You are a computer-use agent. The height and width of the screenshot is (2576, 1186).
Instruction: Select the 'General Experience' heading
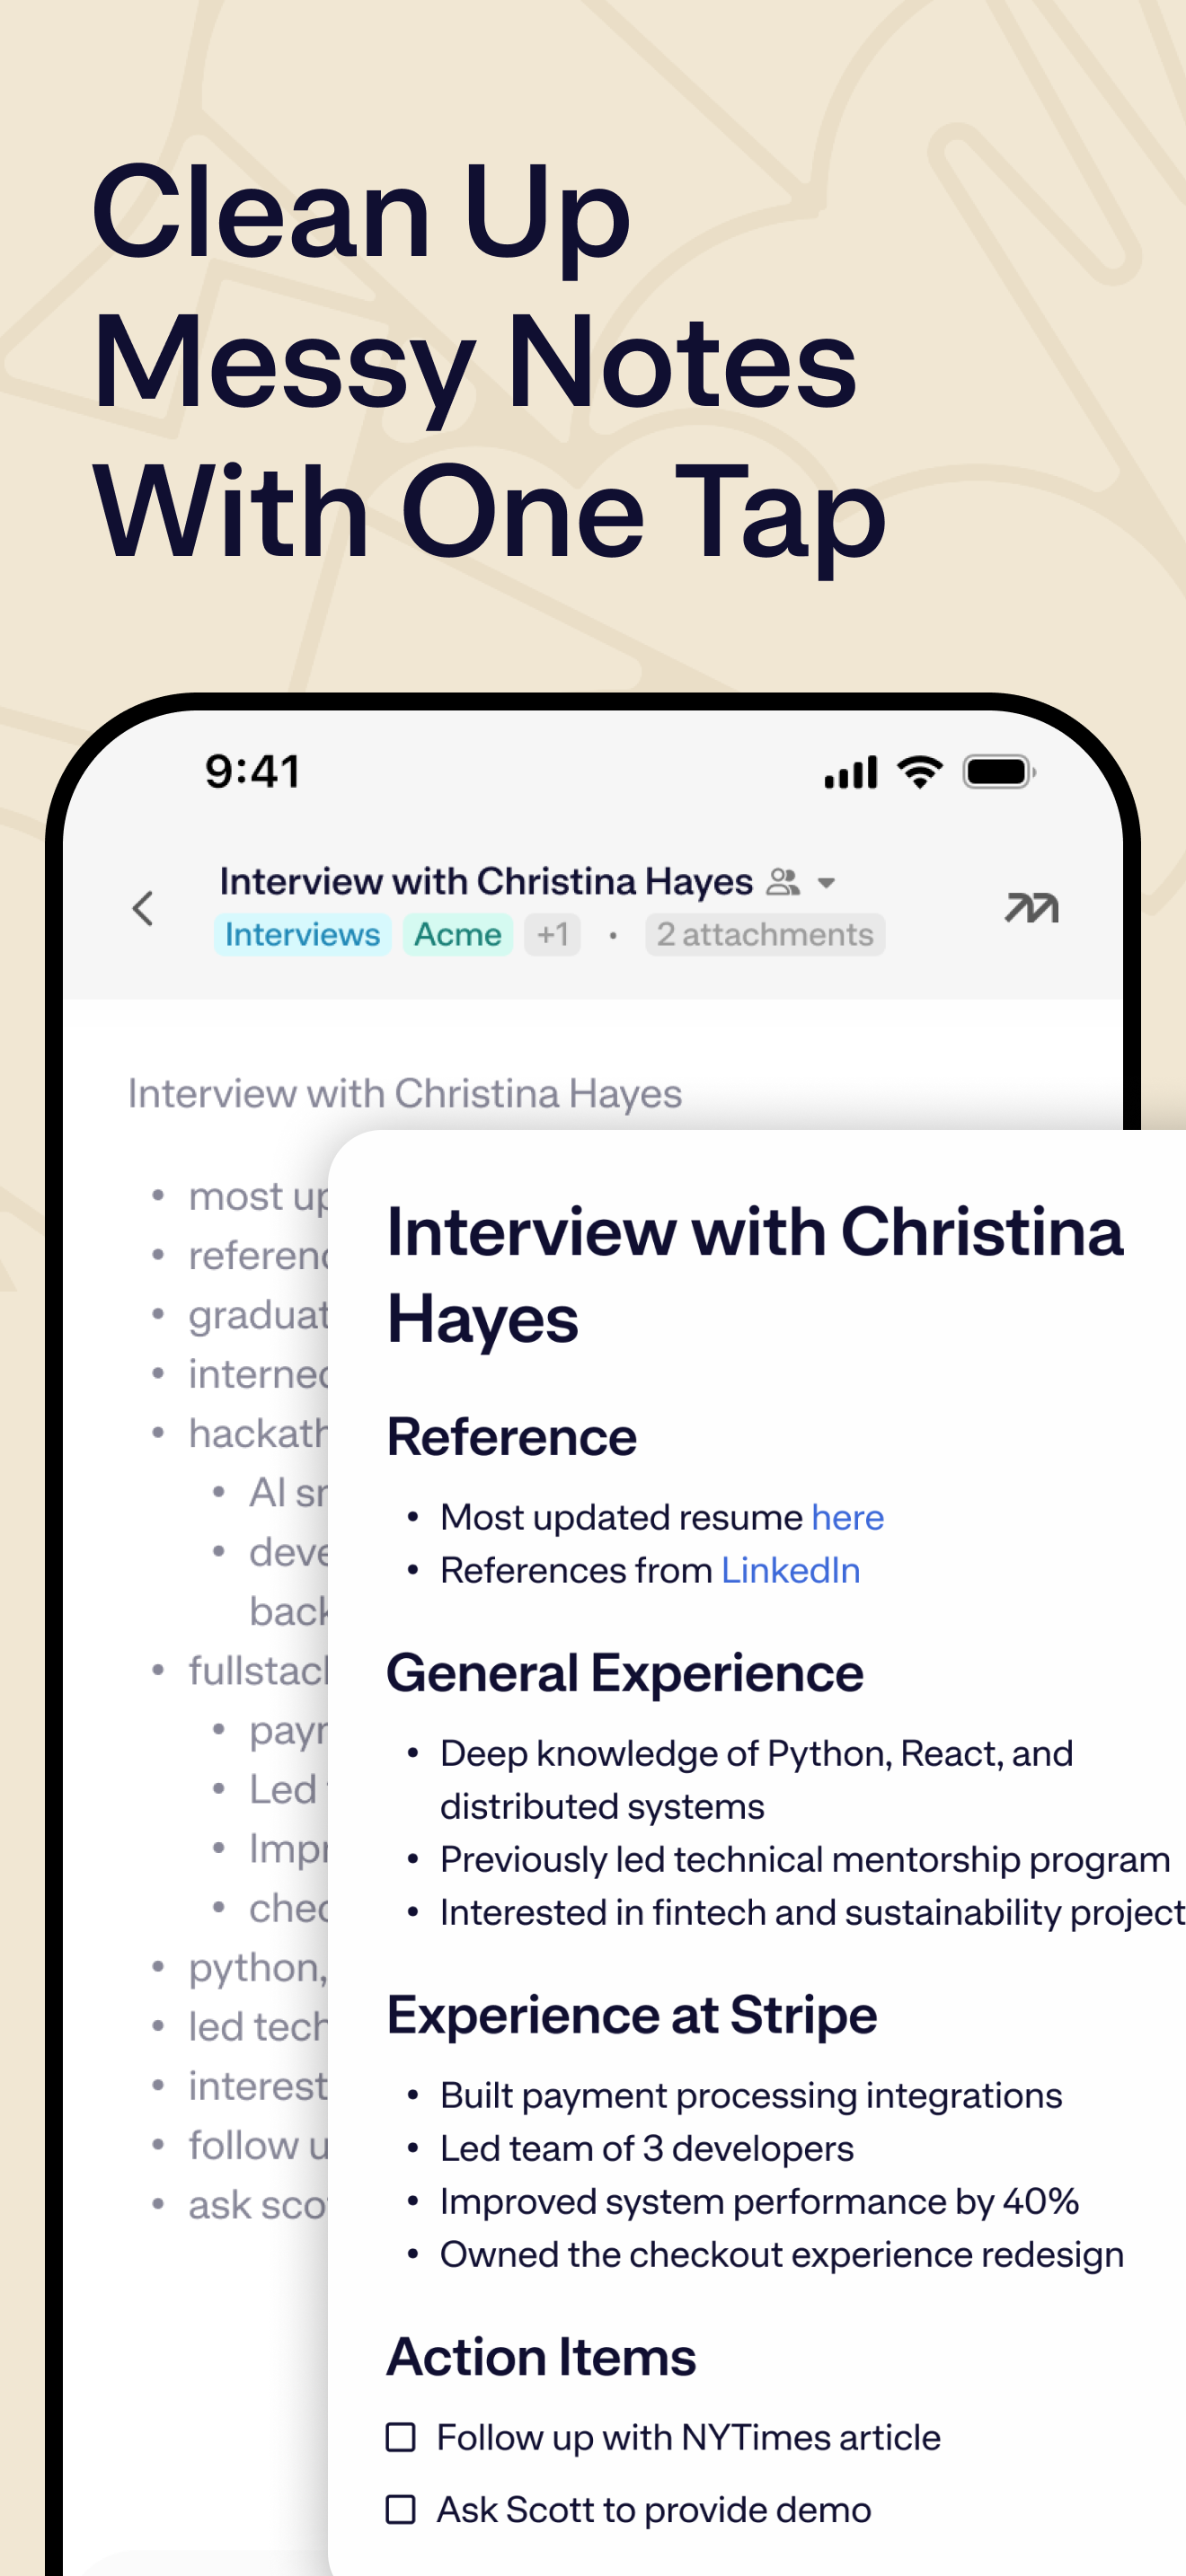625,1673
